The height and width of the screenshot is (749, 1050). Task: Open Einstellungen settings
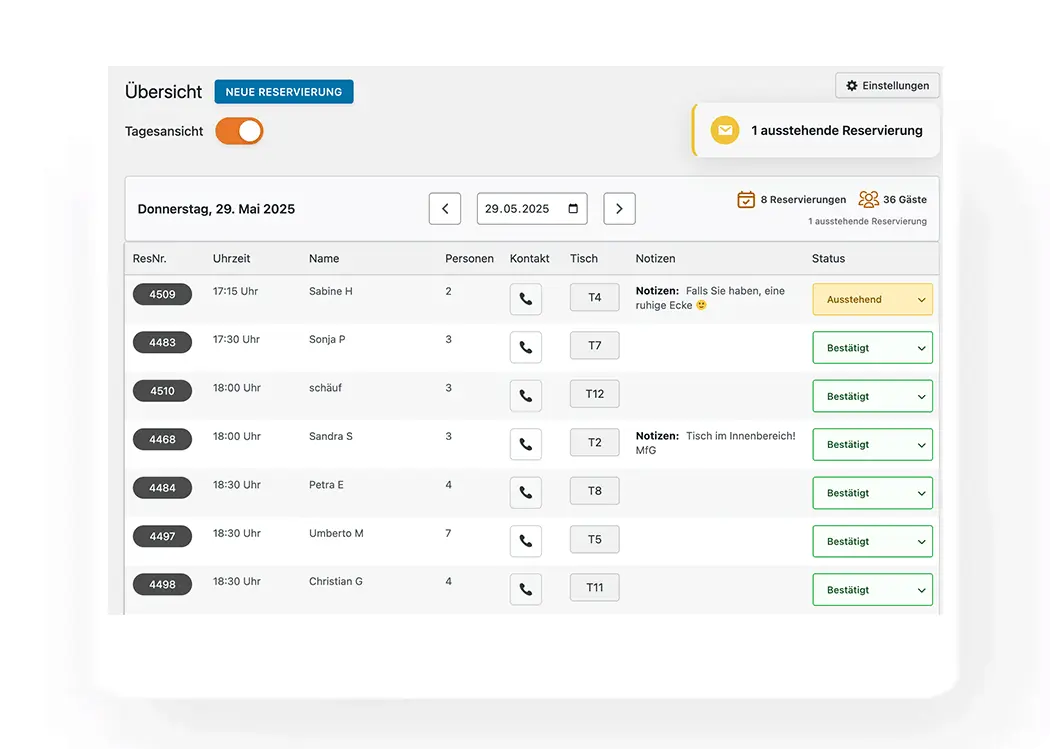pos(887,86)
